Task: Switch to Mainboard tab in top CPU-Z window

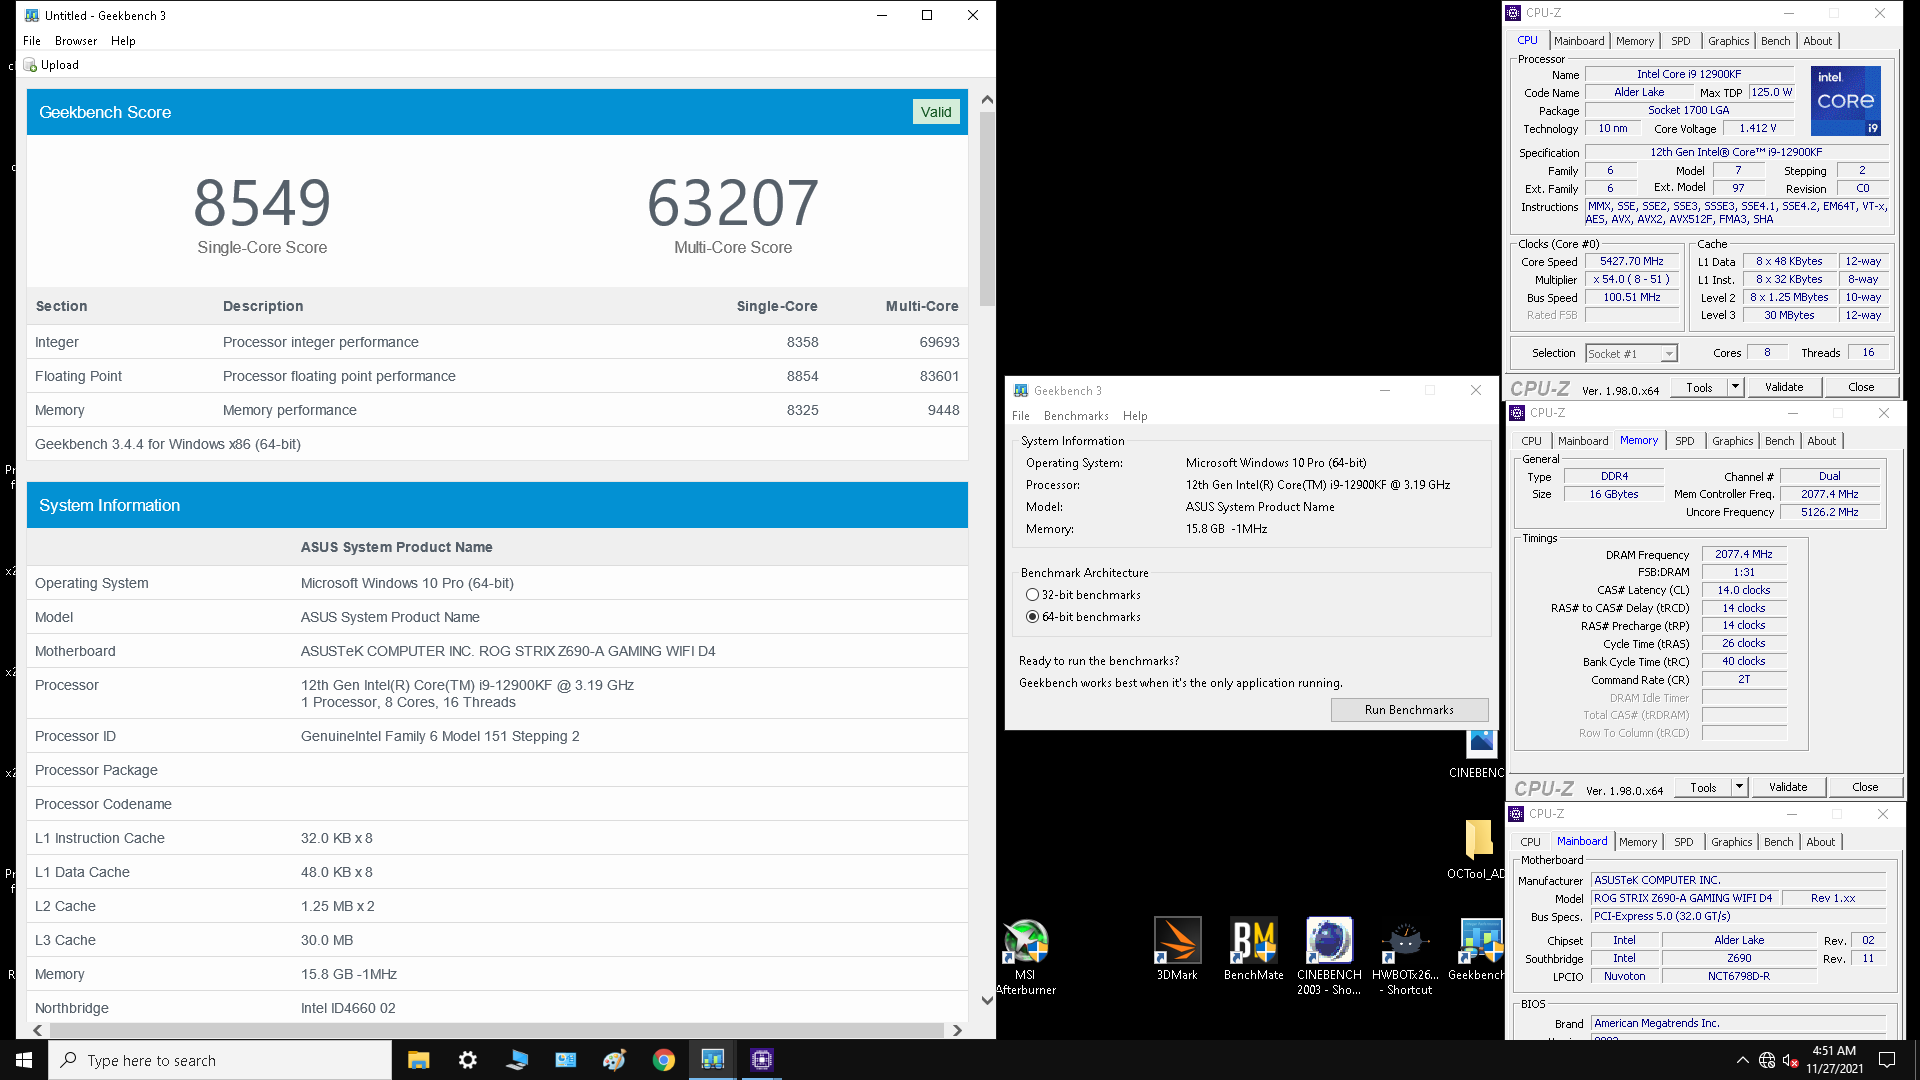Action: [x=1579, y=41]
